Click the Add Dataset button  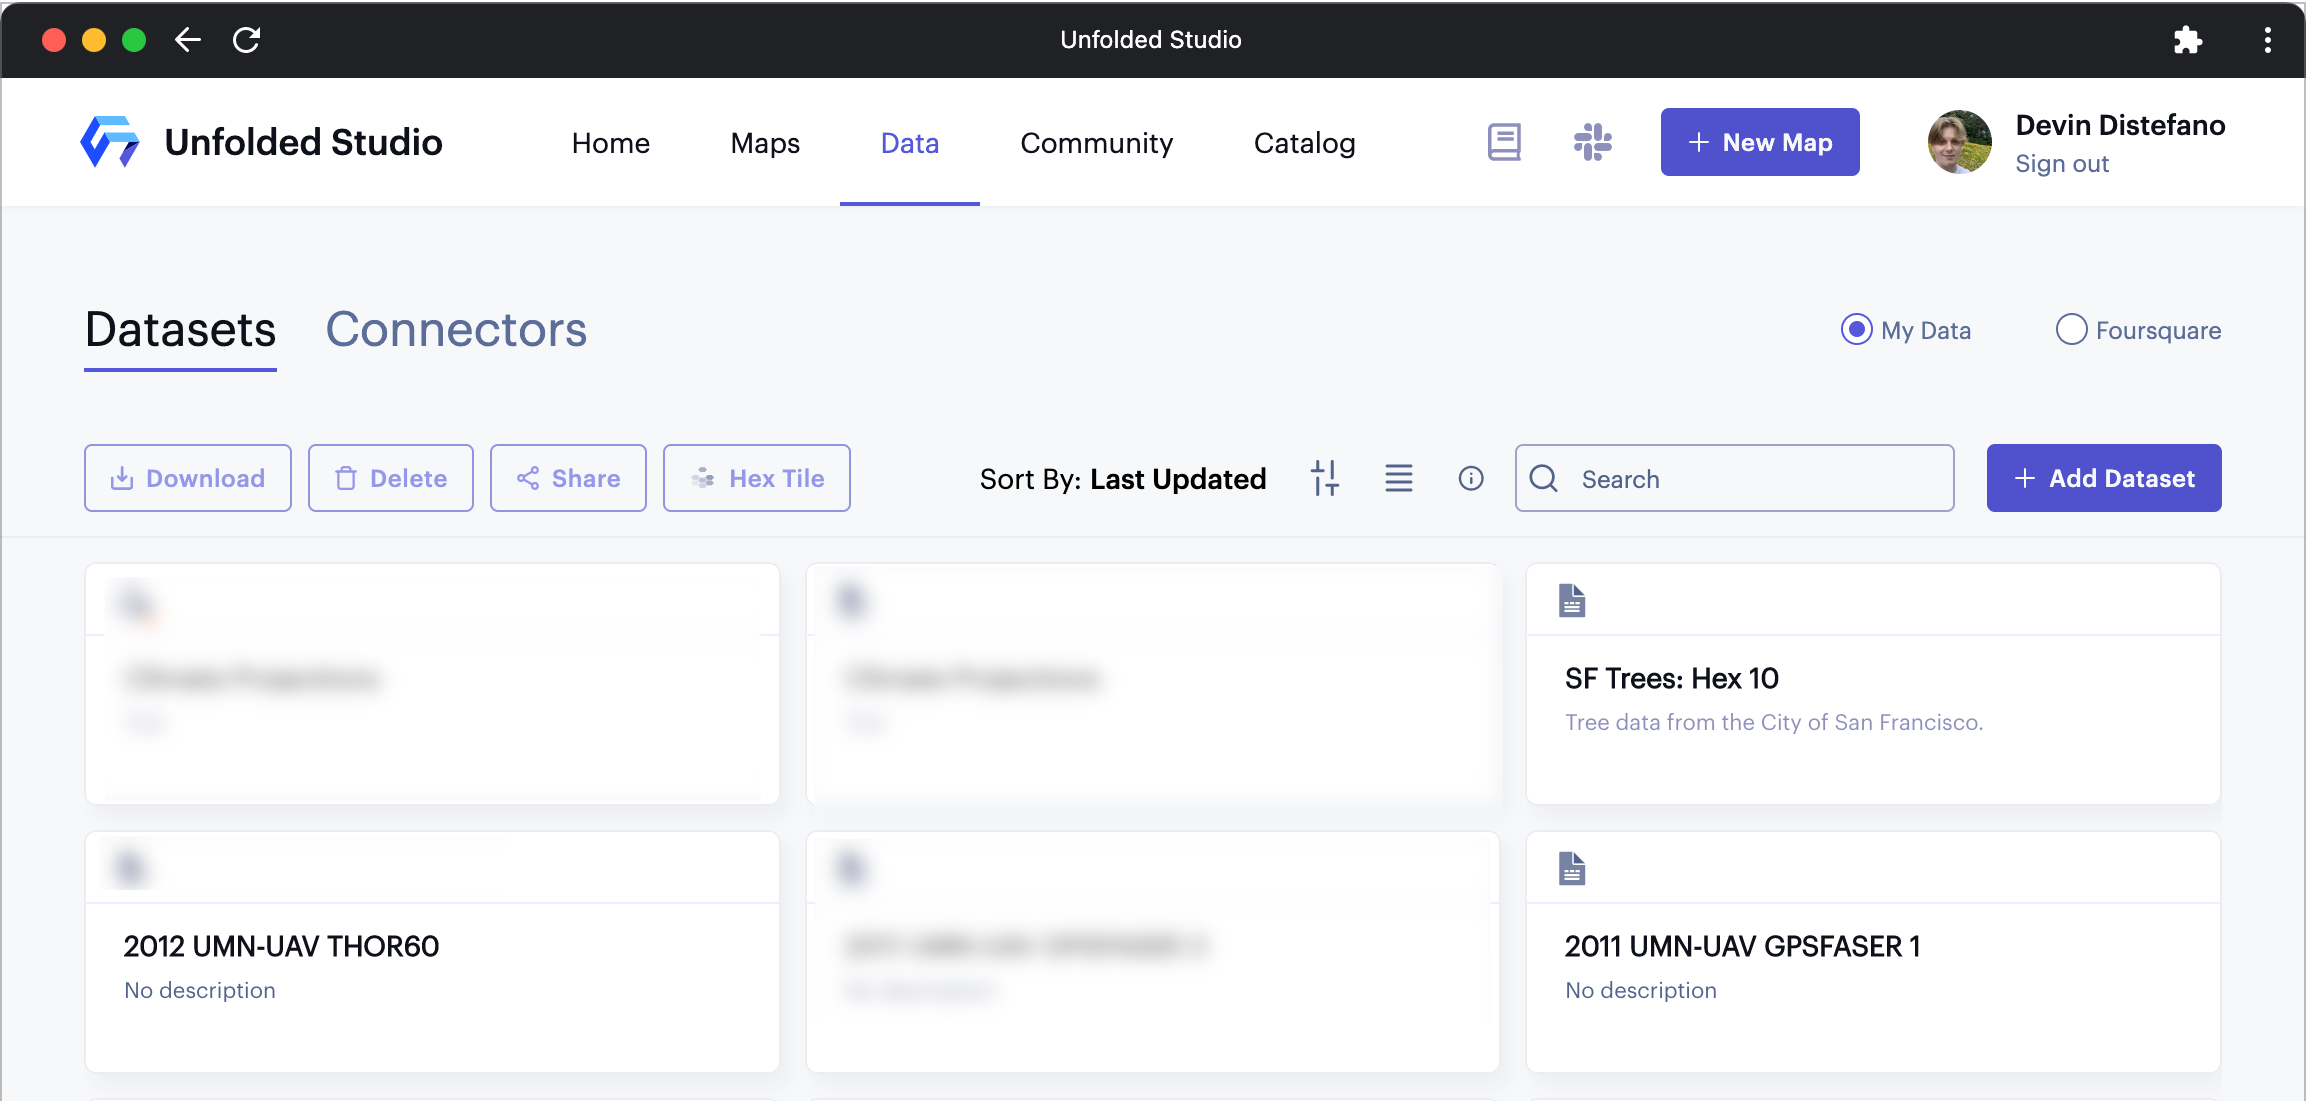[2105, 478]
